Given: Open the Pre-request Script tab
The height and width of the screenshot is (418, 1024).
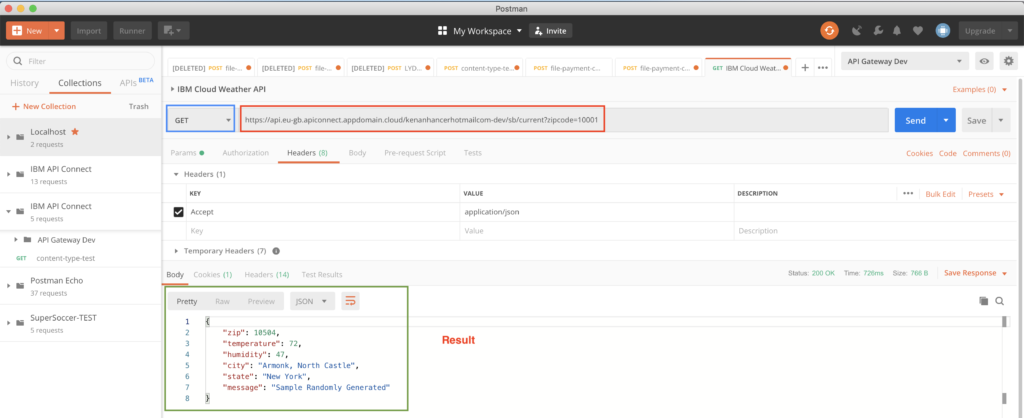Looking at the screenshot, I should tap(415, 153).
